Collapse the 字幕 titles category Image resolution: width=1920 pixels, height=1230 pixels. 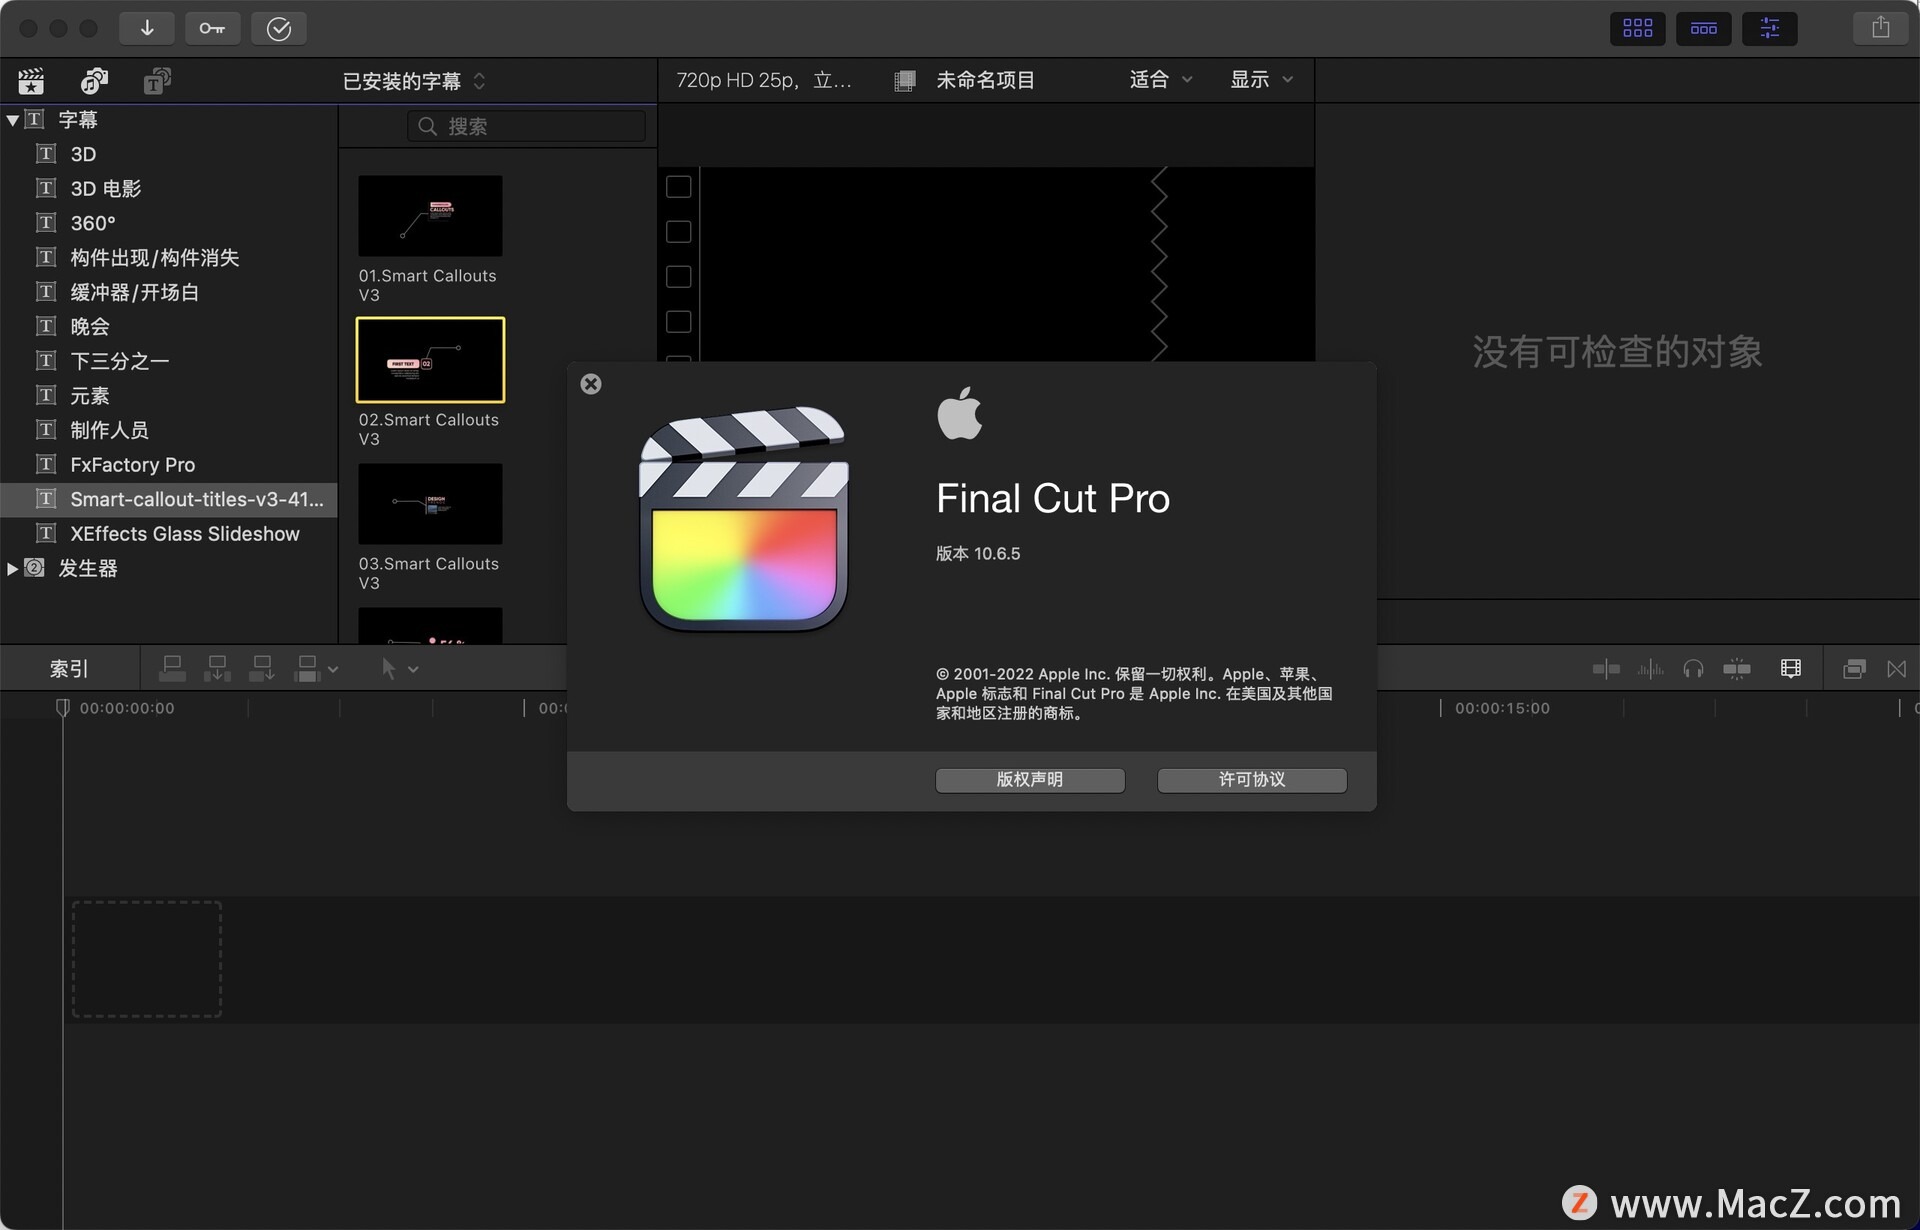[13, 119]
